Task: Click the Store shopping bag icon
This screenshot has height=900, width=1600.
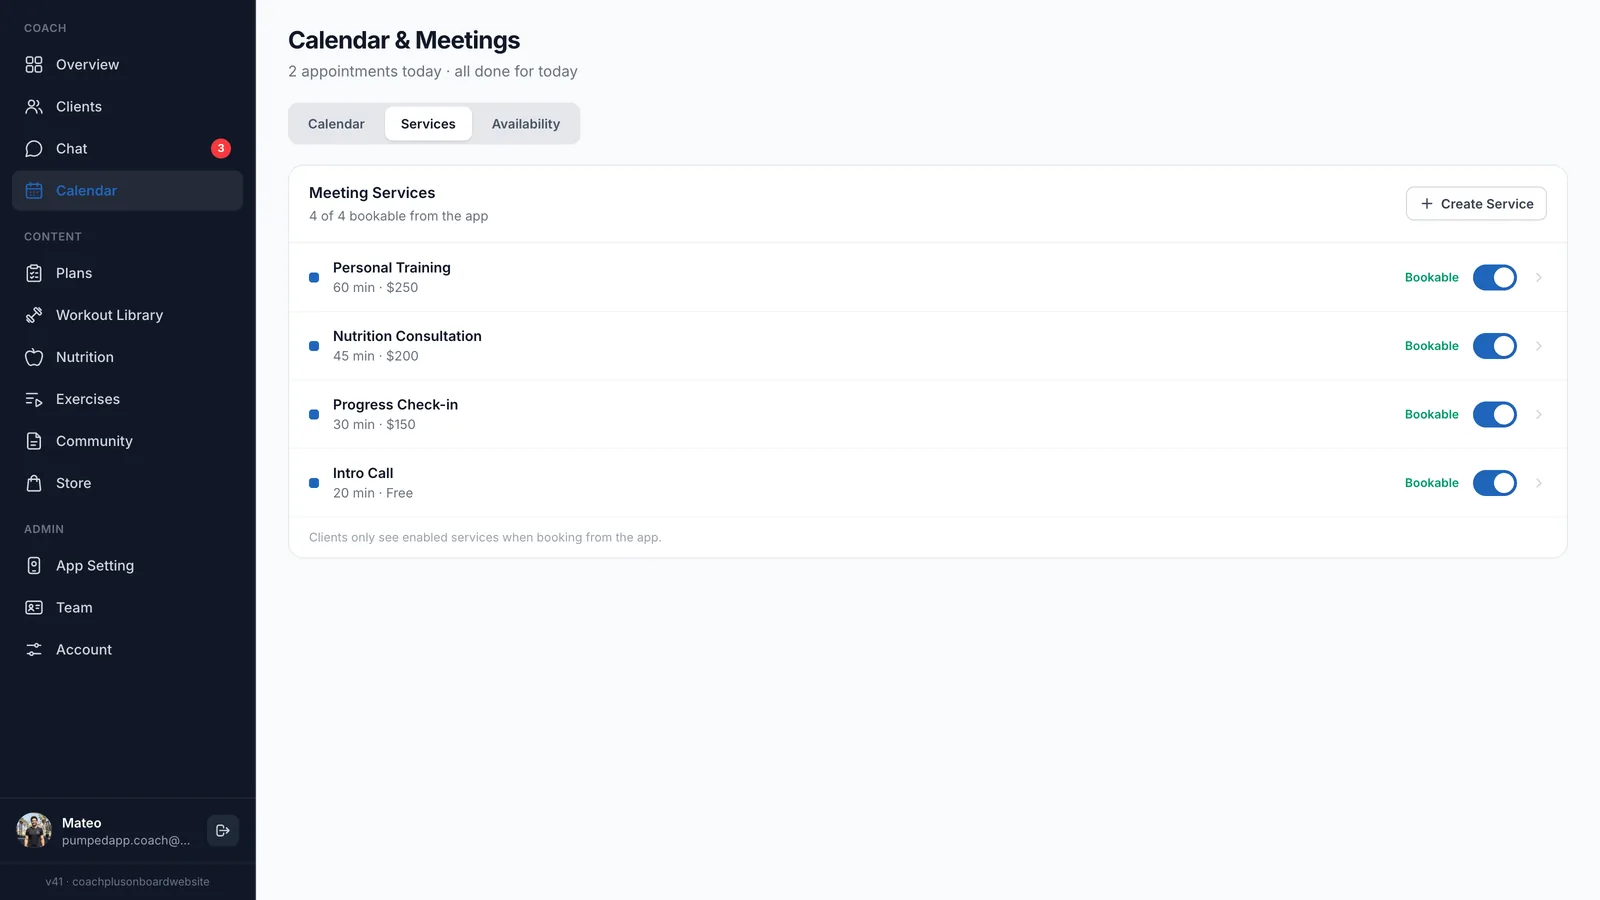Action: [x=34, y=483]
